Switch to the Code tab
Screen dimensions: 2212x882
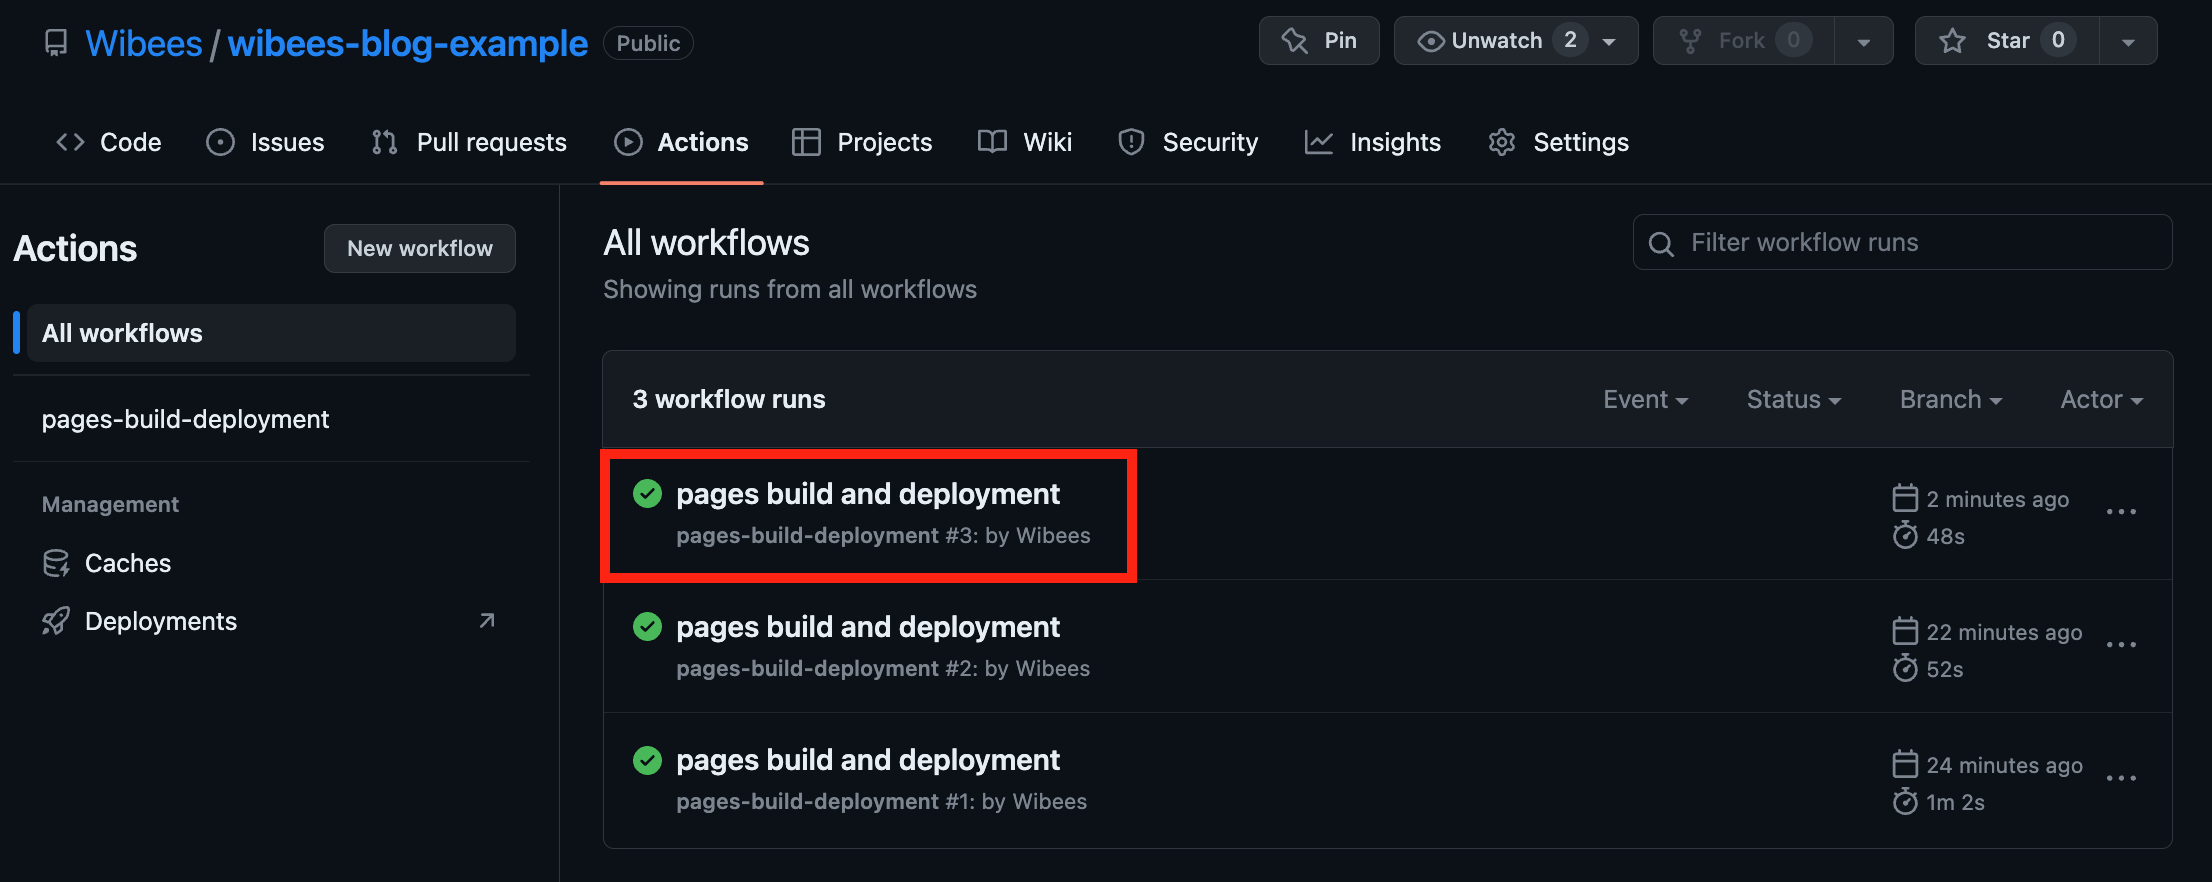click(109, 142)
